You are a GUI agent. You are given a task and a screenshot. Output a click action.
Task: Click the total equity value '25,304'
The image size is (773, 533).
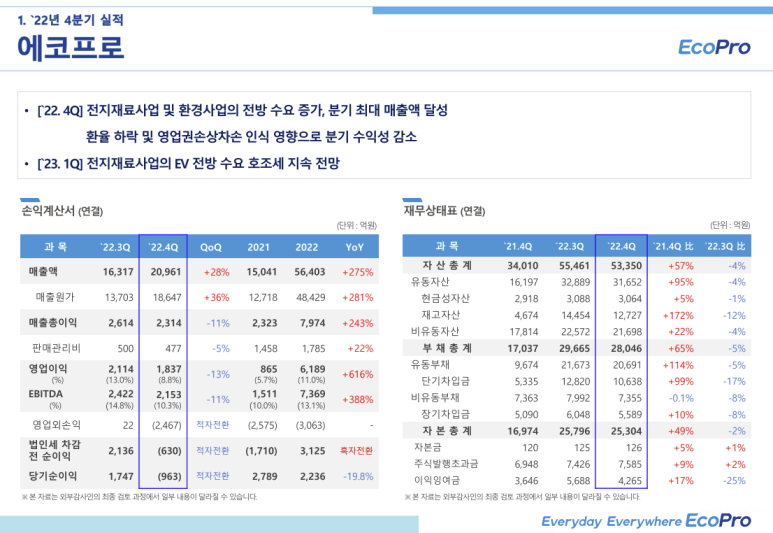(x=626, y=431)
